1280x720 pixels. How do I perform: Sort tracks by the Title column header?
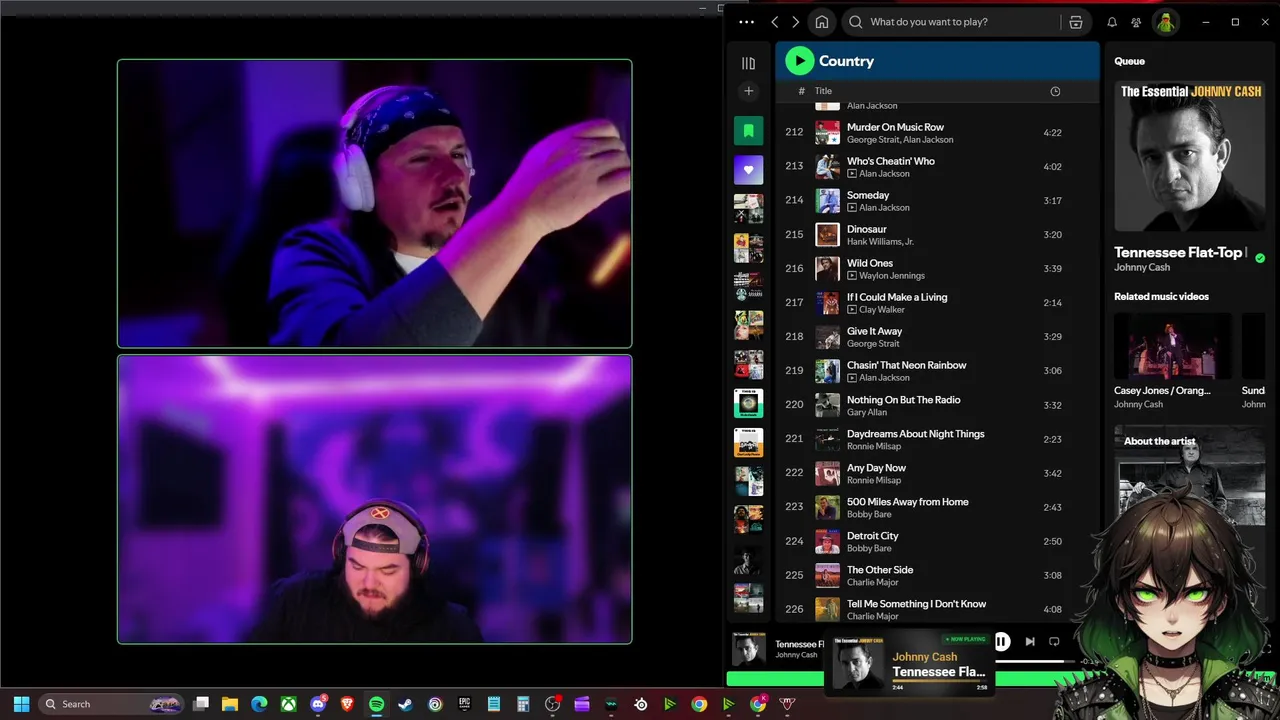tap(823, 91)
